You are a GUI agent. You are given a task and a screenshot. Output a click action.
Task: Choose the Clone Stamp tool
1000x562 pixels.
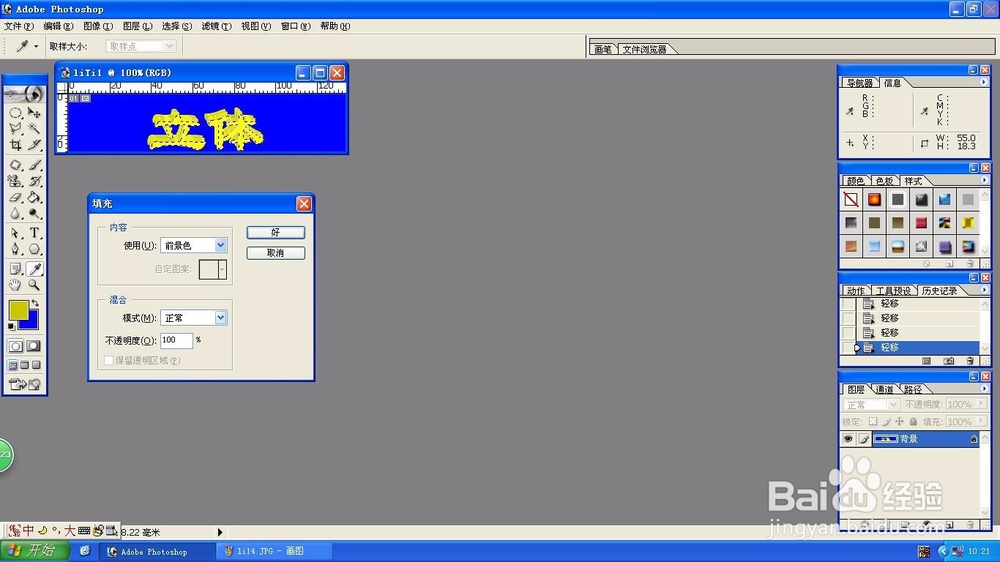click(x=15, y=181)
